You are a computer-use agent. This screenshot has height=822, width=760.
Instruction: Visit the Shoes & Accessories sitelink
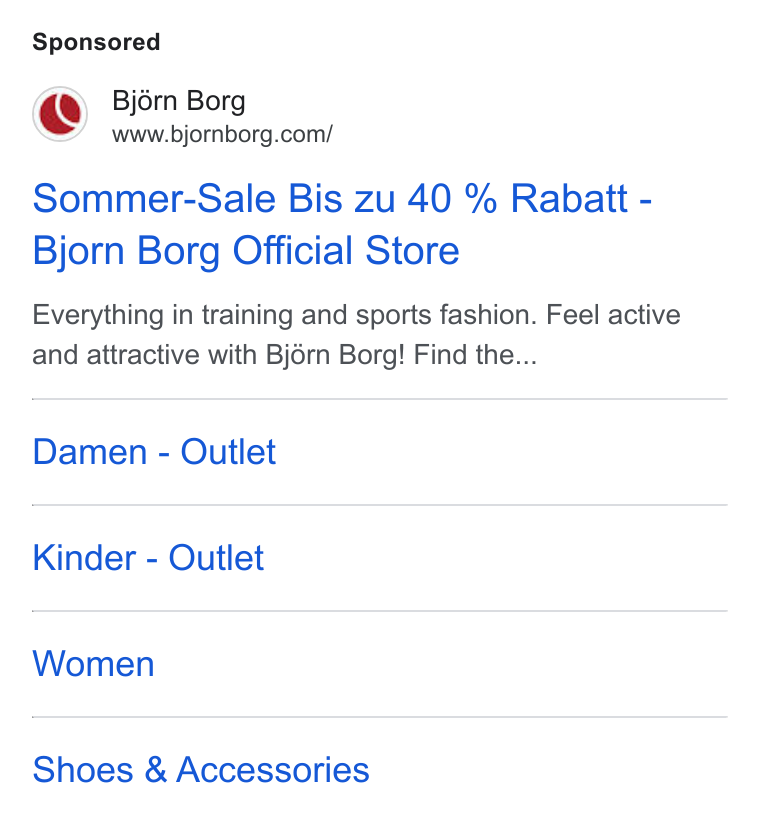[201, 770]
